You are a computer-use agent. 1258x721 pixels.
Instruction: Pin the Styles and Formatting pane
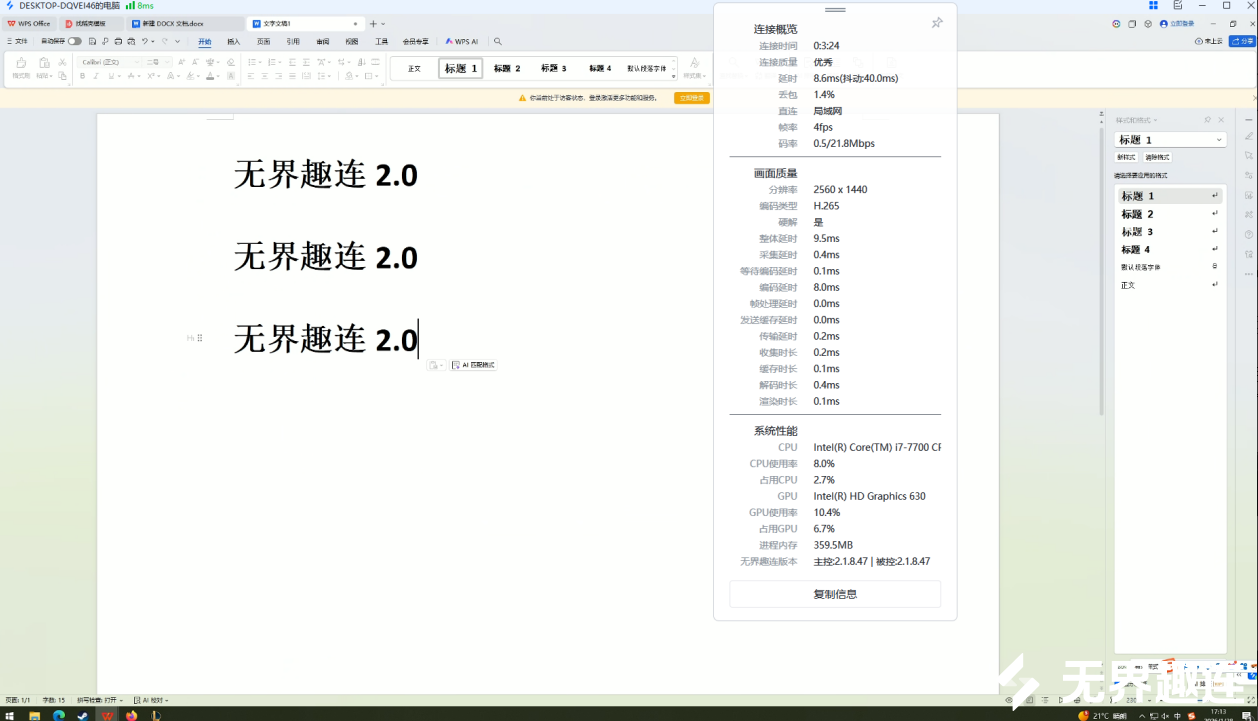pos(1207,120)
